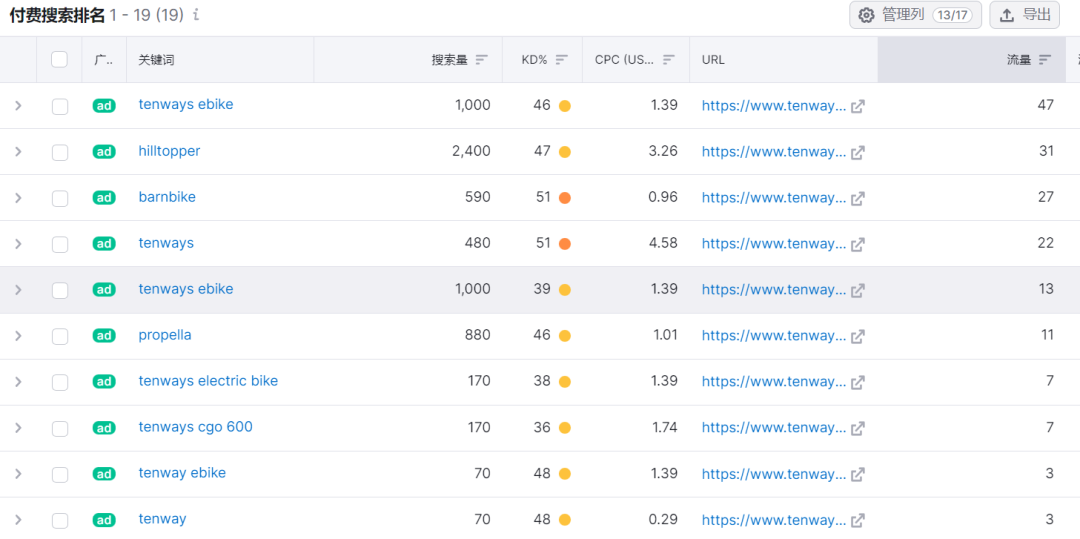Screen dimensions: 1080x539
Task: Click the ad badge in barnbike row
Action: tap(104, 198)
